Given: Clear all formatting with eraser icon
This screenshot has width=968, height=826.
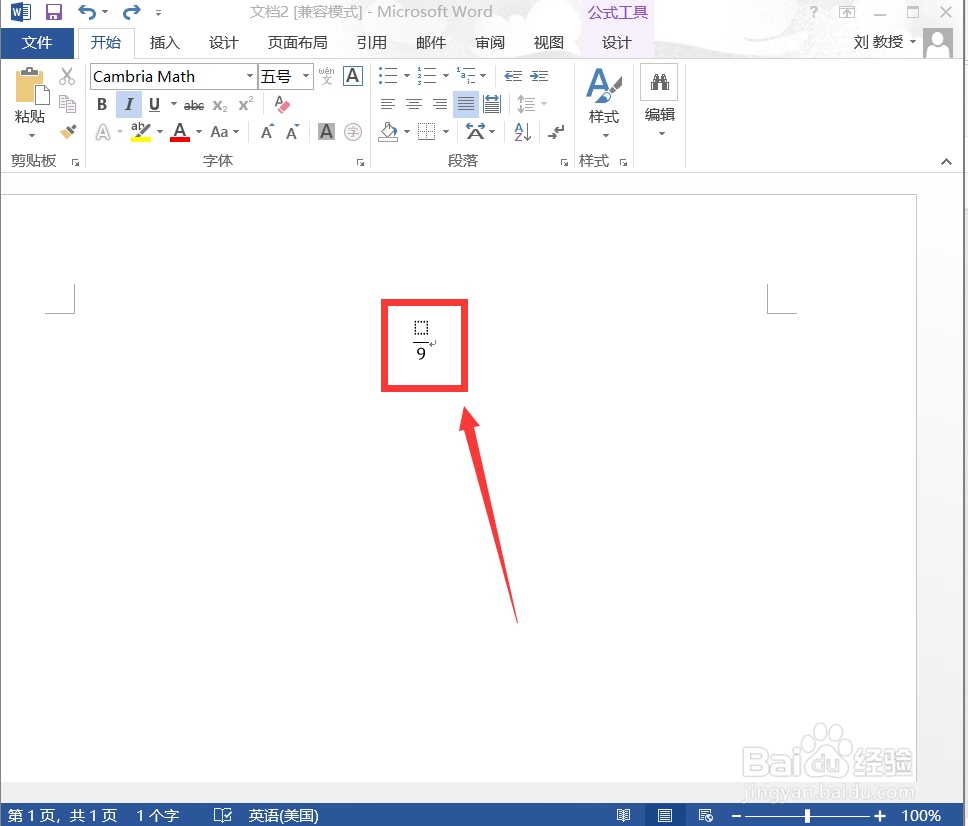Looking at the screenshot, I should click(x=282, y=104).
